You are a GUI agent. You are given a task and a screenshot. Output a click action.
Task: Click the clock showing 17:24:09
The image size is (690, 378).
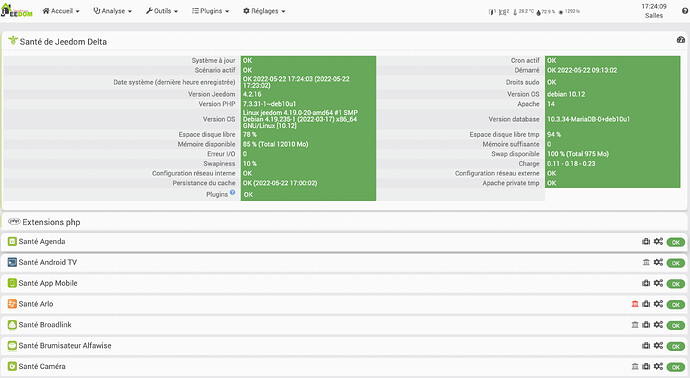[x=654, y=7]
